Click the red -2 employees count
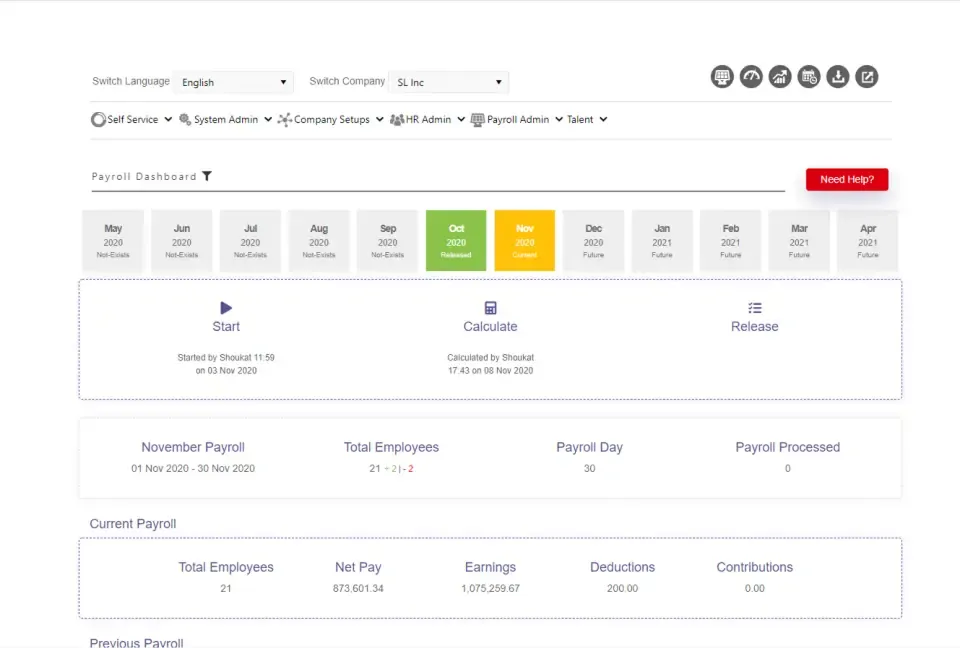This screenshot has height=648, width=960. (x=408, y=469)
